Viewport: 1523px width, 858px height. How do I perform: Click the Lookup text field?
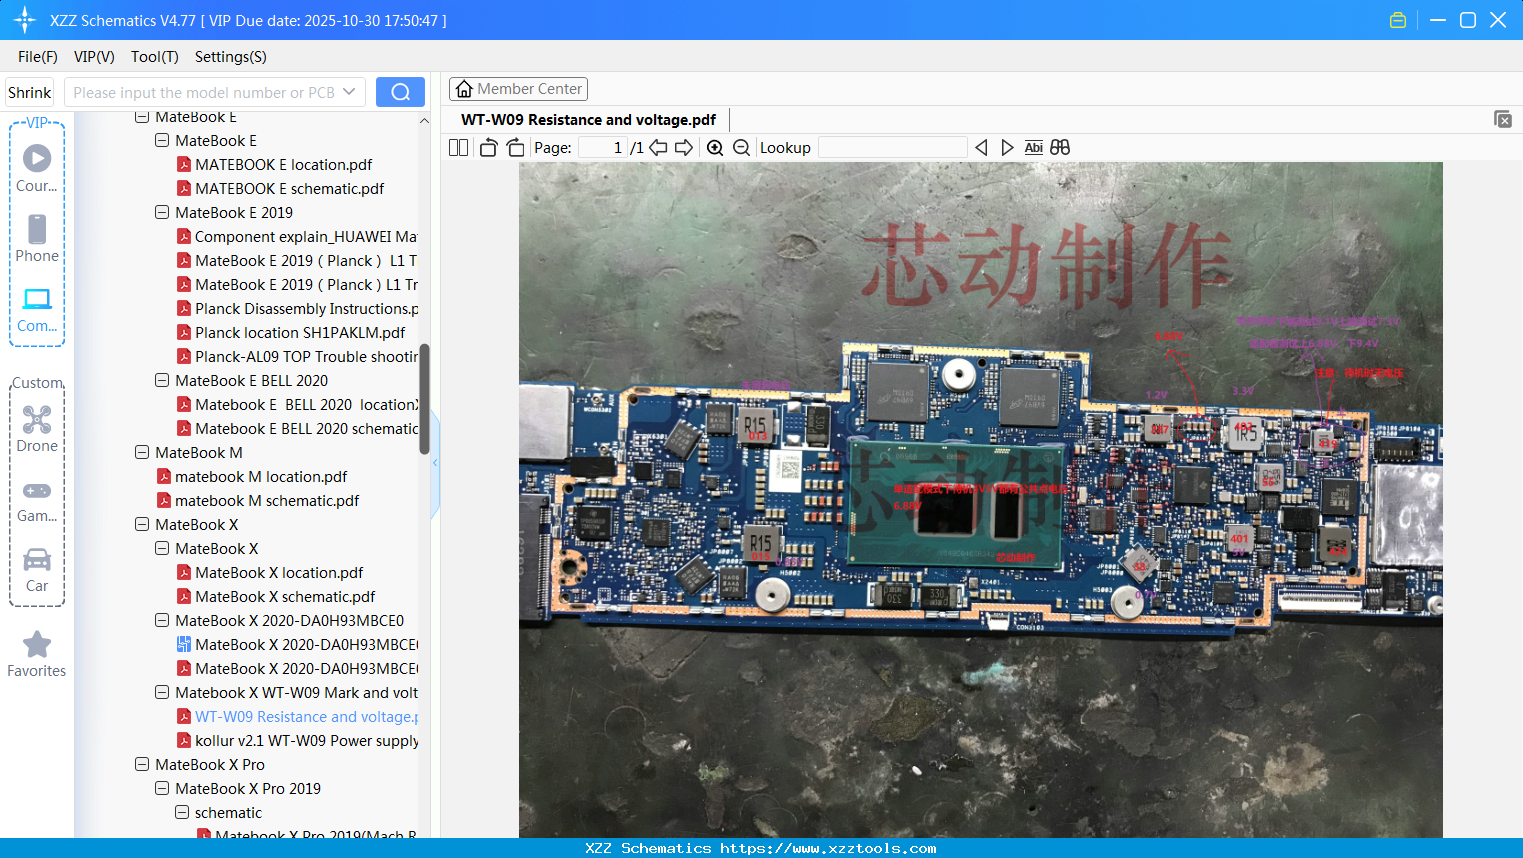pos(892,147)
